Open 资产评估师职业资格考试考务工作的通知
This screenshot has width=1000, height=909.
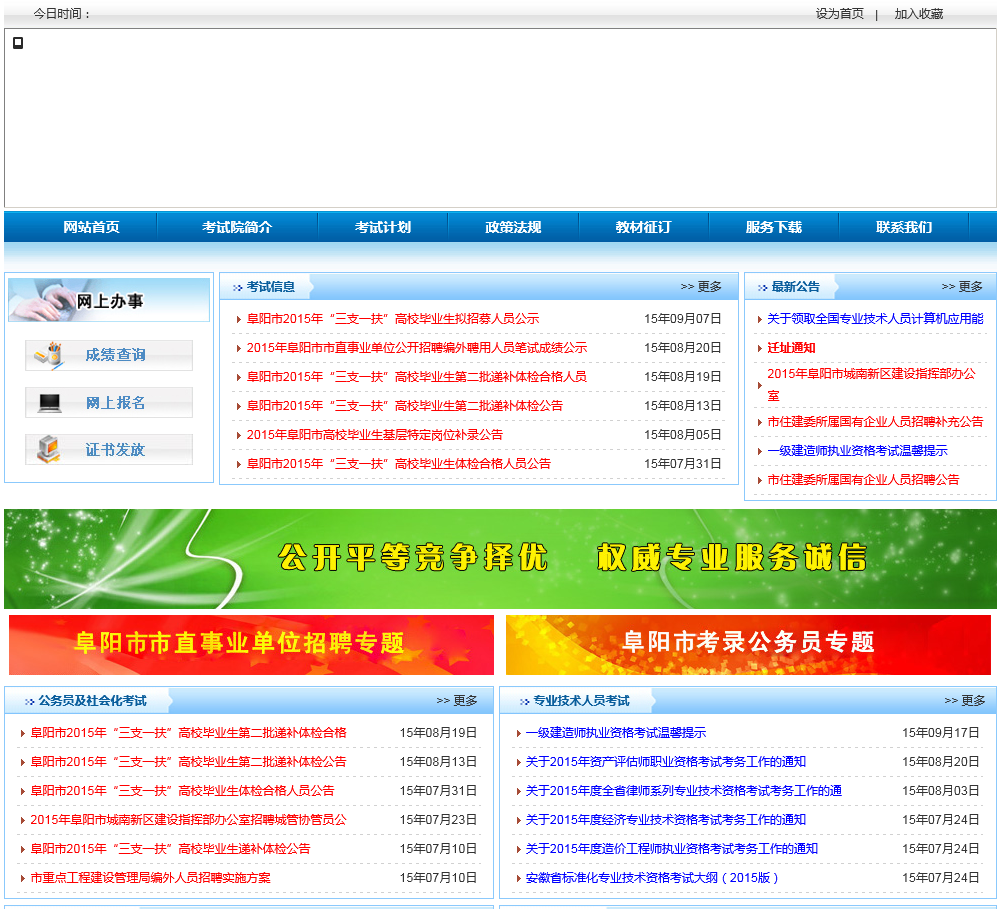[665, 762]
